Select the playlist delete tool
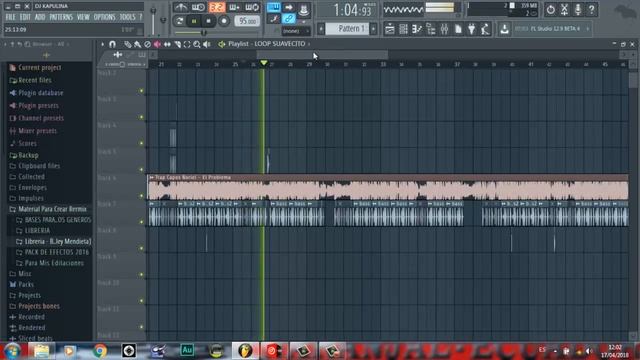Screen dimensions: 640x360 tap(147, 44)
